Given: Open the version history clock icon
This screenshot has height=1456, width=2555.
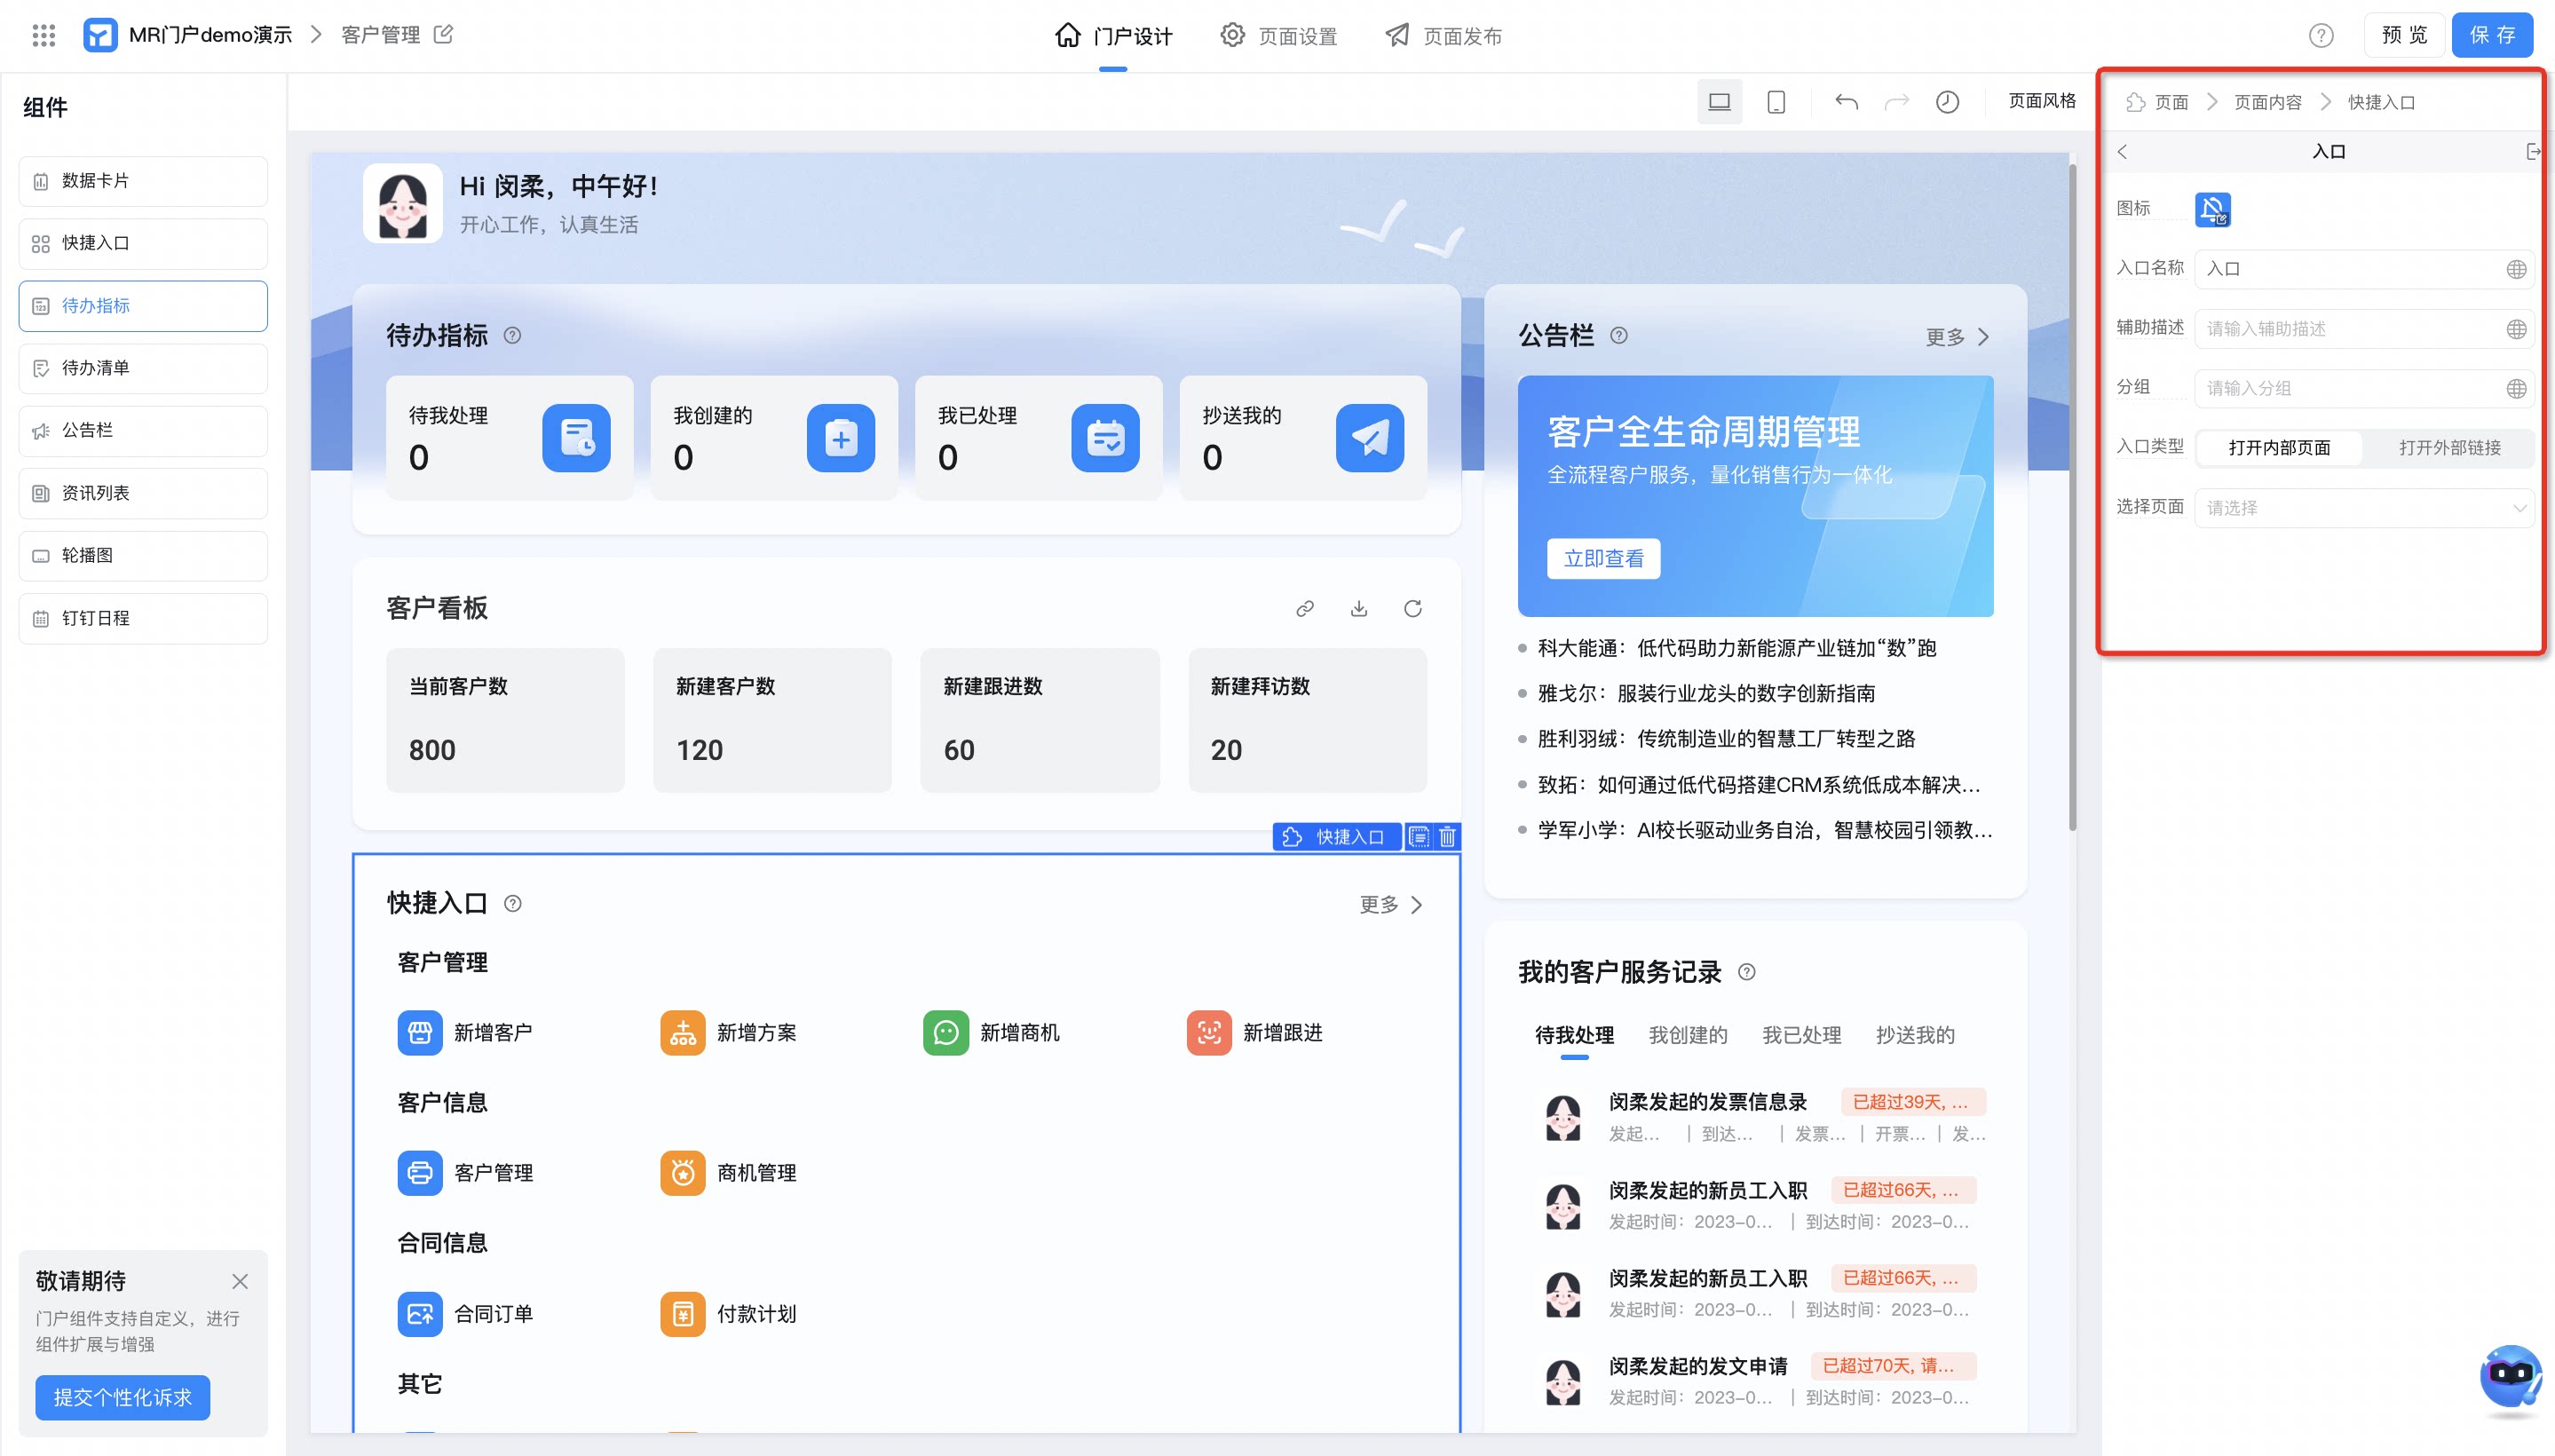Looking at the screenshot, I should click(1946, 101).
